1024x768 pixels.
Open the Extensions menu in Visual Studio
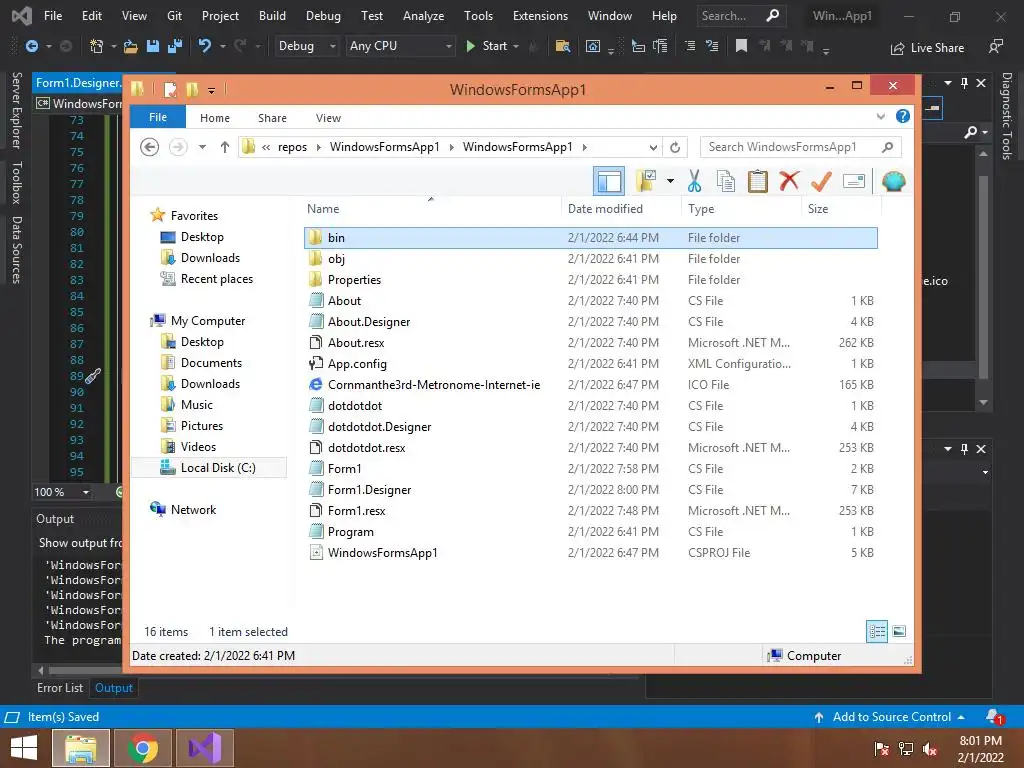tap(540, 16)
